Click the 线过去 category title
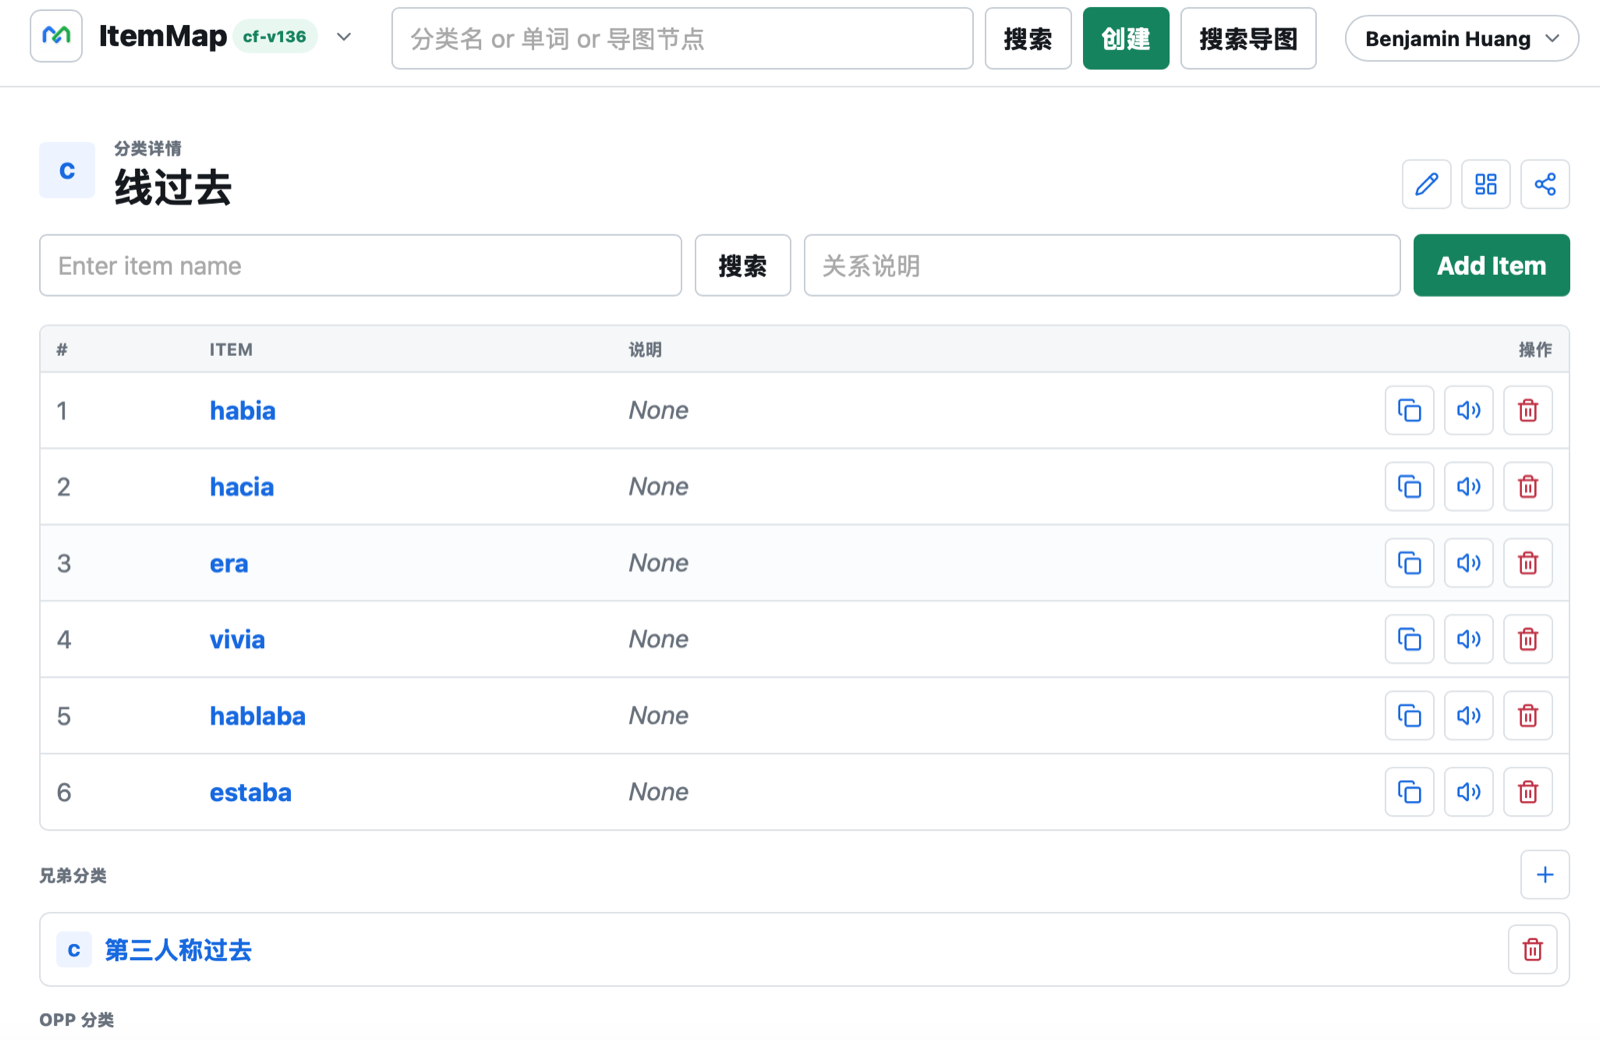The width and height of the screenshot is (1600, 1040). click(x=173, y=187)
